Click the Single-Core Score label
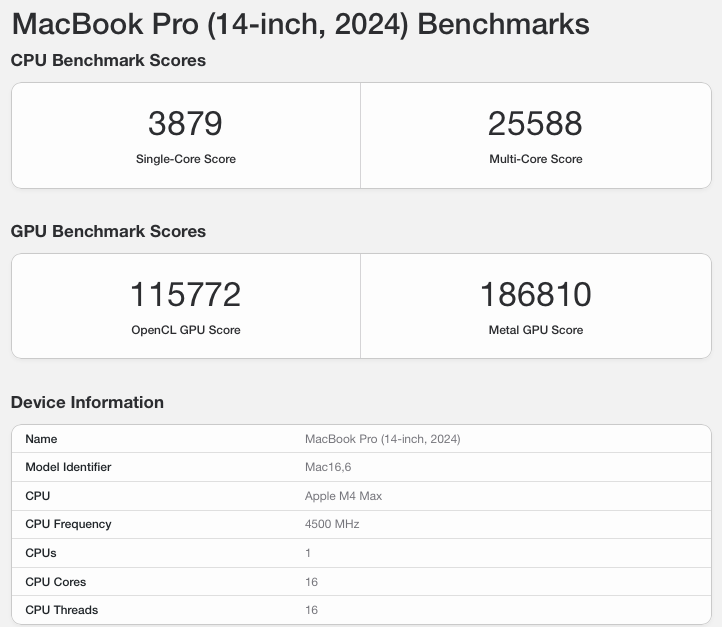Screen dimensions: 722x627 click(186, 159)
